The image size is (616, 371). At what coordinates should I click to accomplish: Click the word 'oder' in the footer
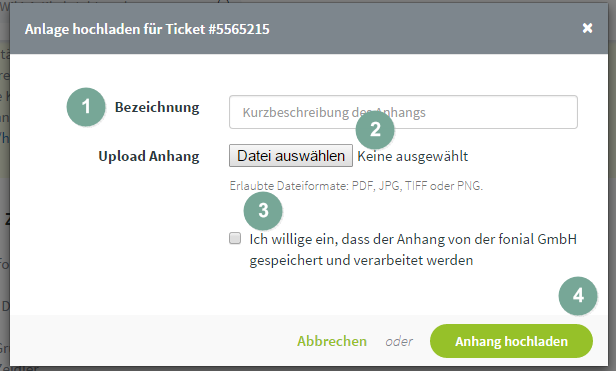pos(399,342)
